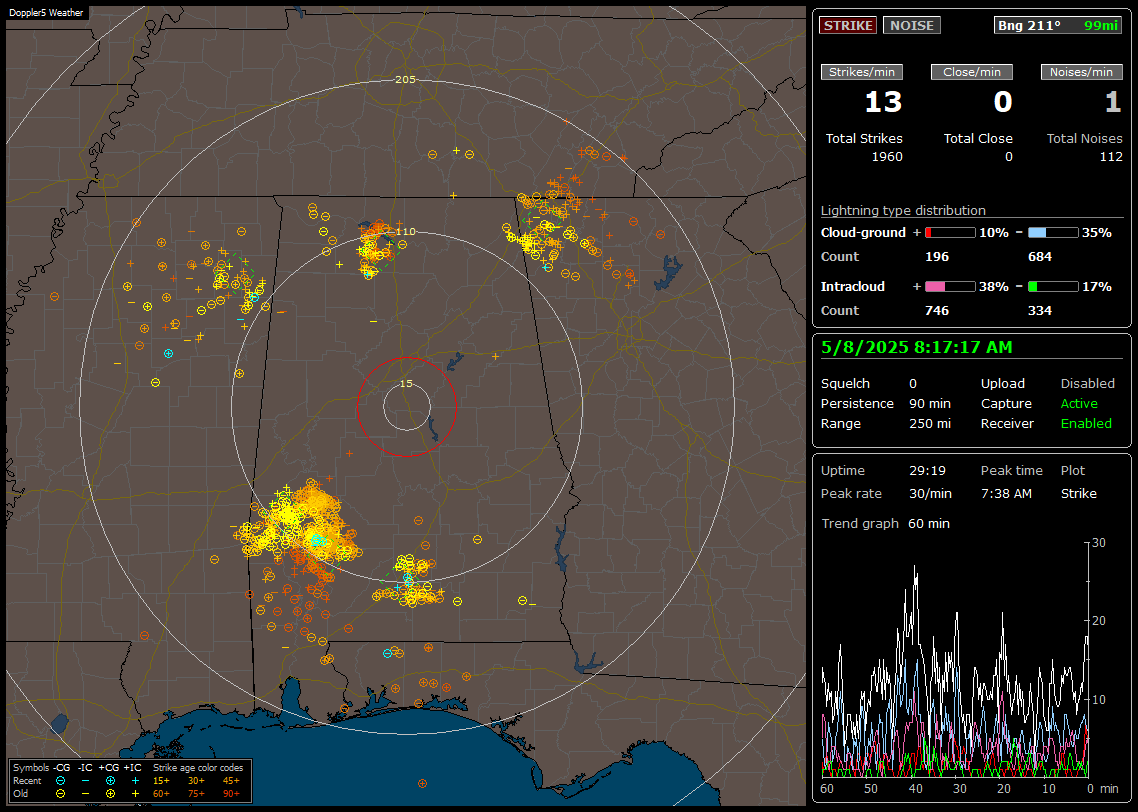Viewport: 1138px width, 812px height.
Task: Click the old -IC yellow dash in legend
Action: pyautogui.click(x=86, y=794)
